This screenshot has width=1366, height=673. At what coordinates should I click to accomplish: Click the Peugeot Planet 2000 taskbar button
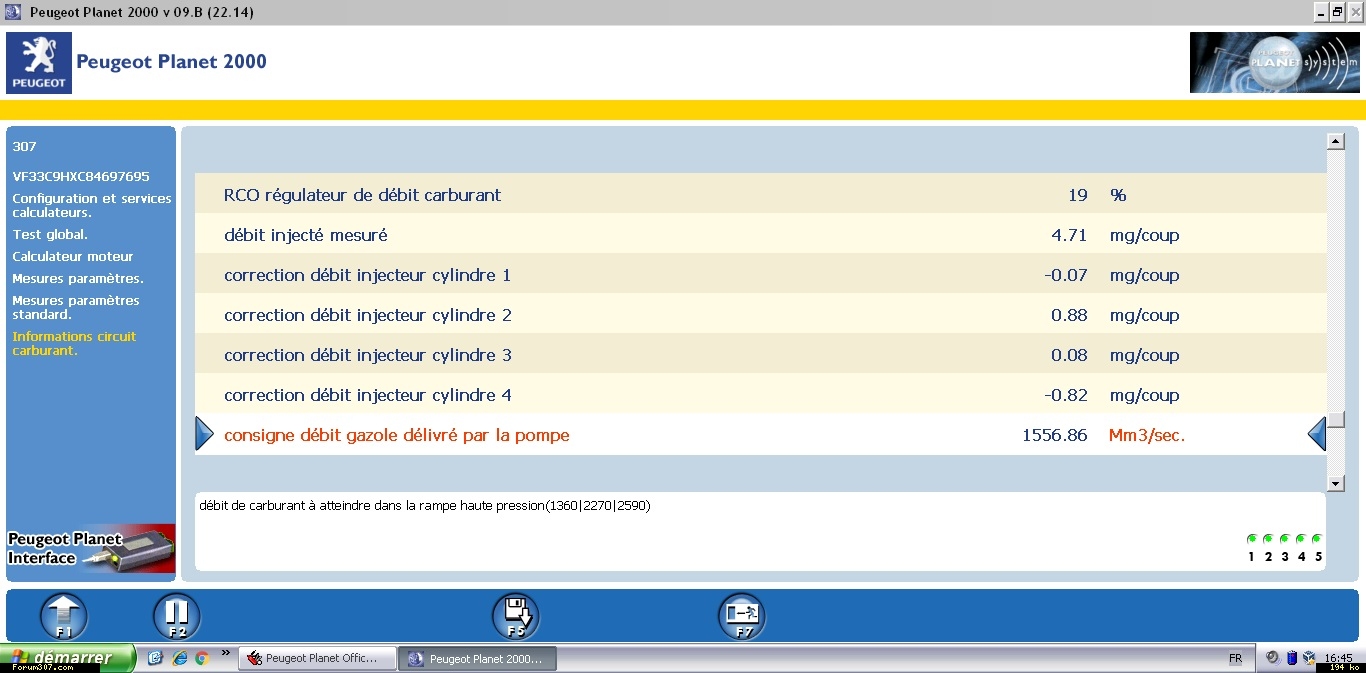(477, 659)
